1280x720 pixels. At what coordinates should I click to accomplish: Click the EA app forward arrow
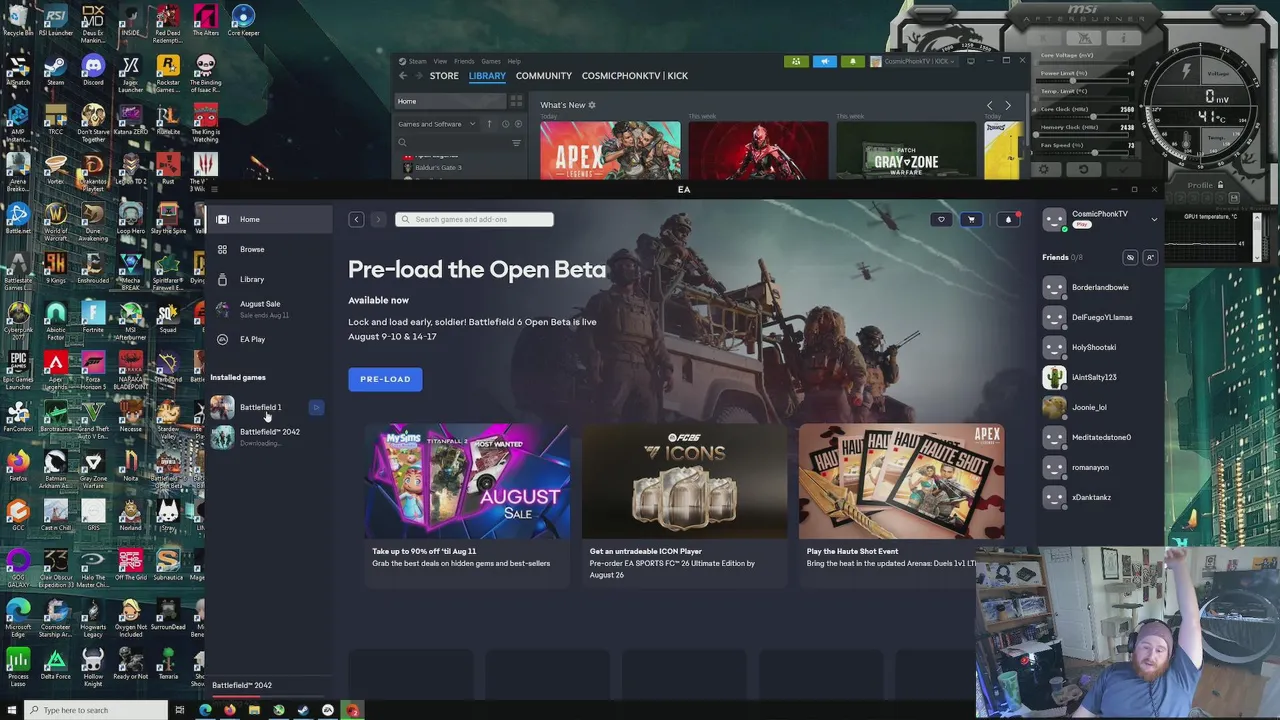point(378,219)
